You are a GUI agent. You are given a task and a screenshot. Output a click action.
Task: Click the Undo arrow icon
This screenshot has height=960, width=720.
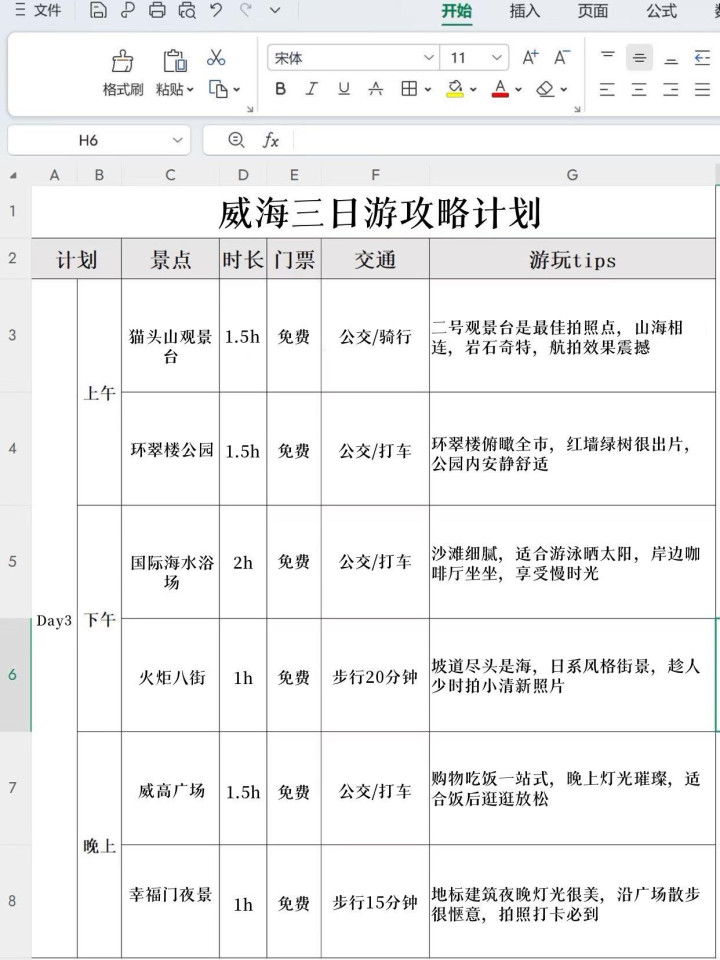point(216,11)
